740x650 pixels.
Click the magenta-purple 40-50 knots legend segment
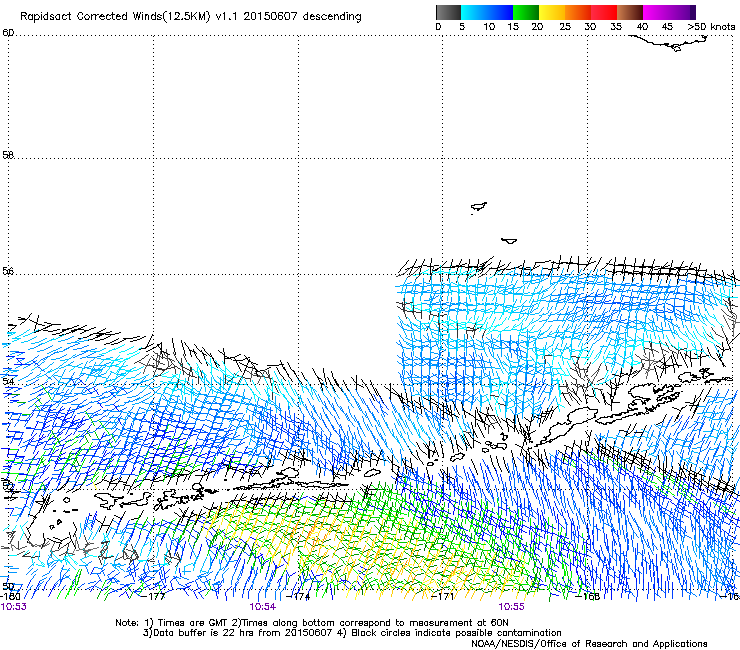click(x=669, y=12)
